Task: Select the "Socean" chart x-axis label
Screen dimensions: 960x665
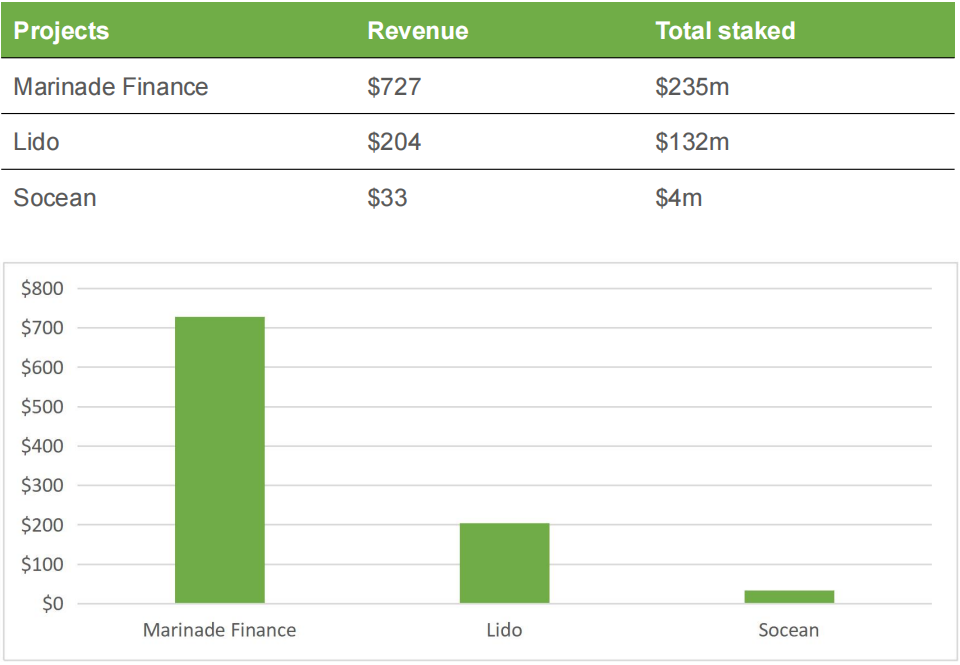Action: pos(789,630)
